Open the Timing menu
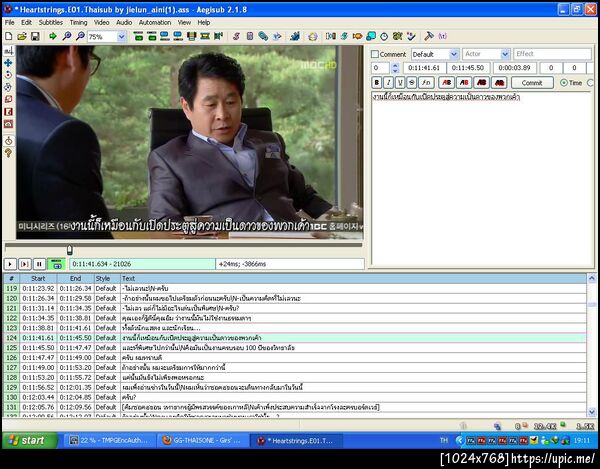Screen dimensions: 600x469 tap(78, 23)
